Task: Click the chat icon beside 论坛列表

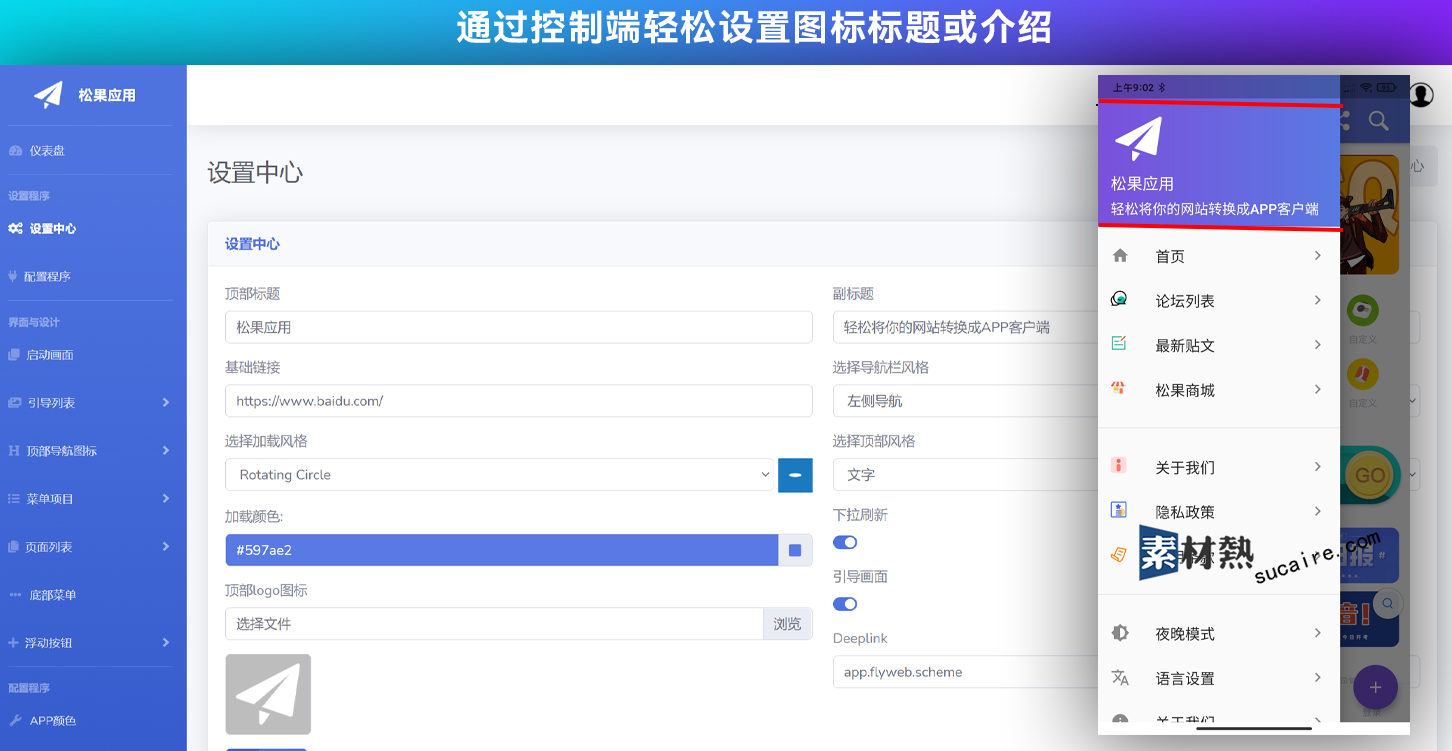Action: click(x=1120, y=300)
